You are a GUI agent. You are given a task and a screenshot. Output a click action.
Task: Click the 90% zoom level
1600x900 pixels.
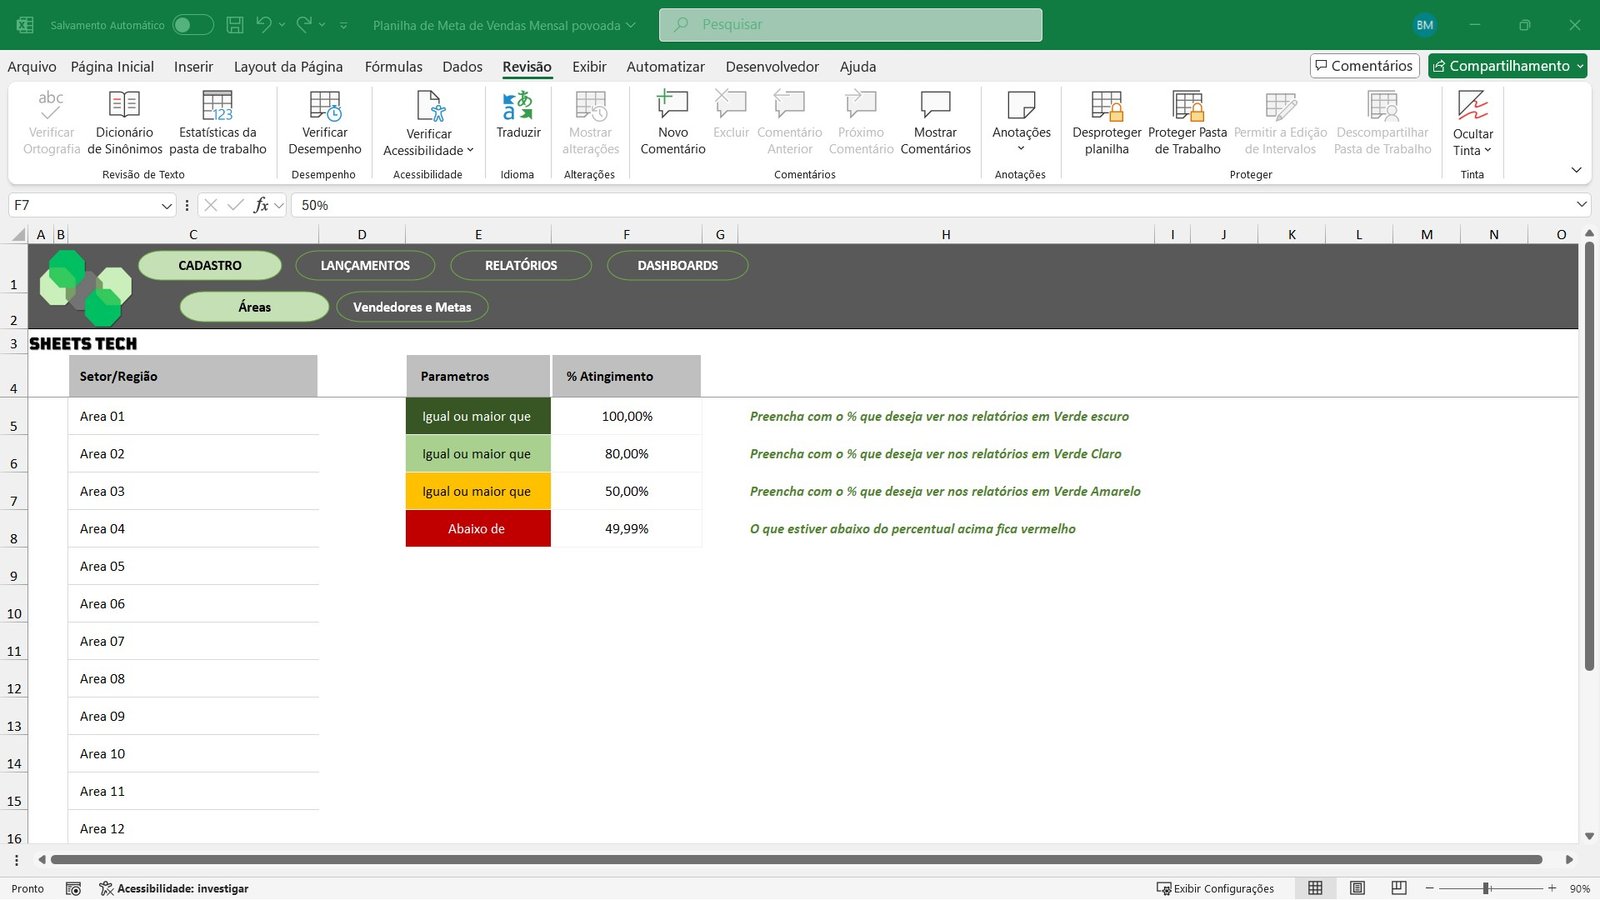point(1580,888)
